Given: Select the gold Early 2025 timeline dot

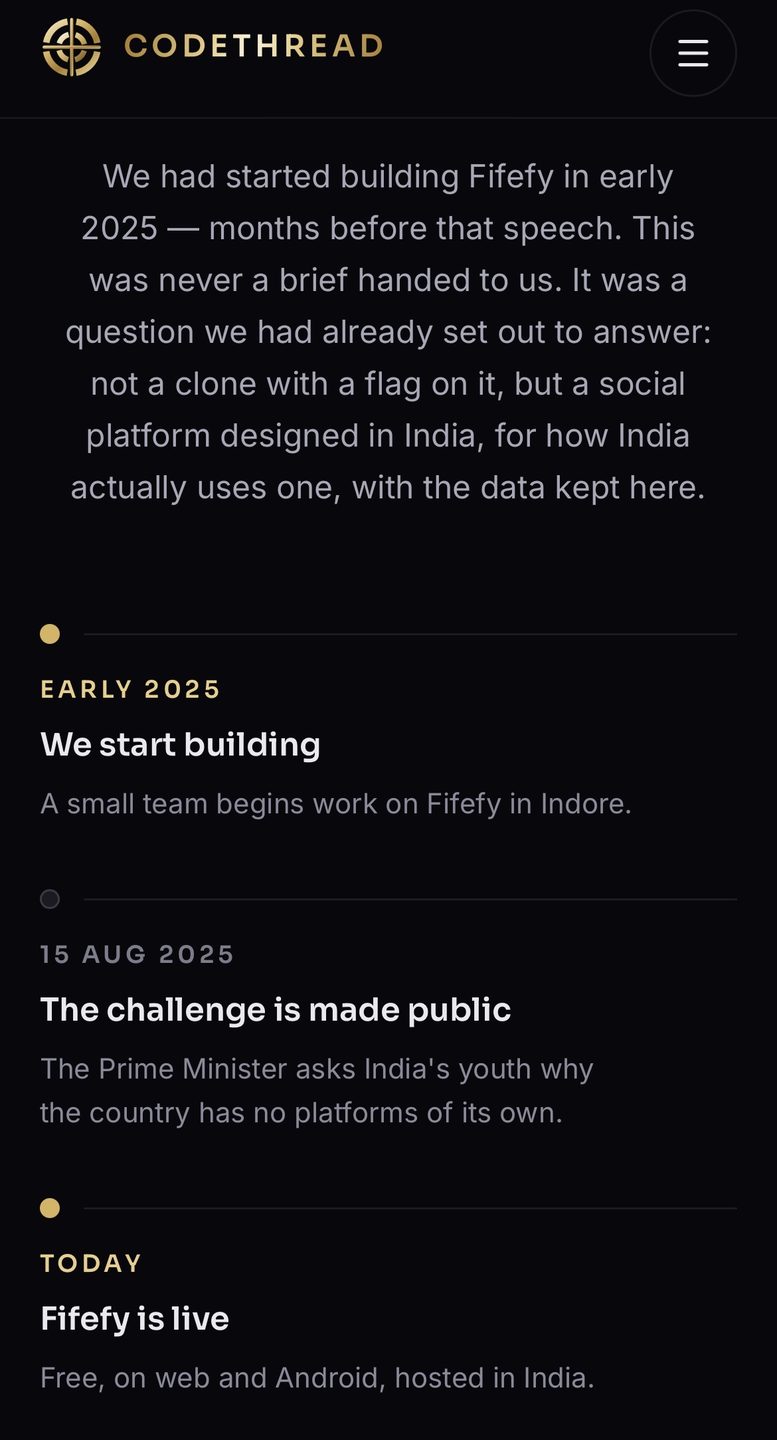Looking at the screenshot, I should [50, 634].
